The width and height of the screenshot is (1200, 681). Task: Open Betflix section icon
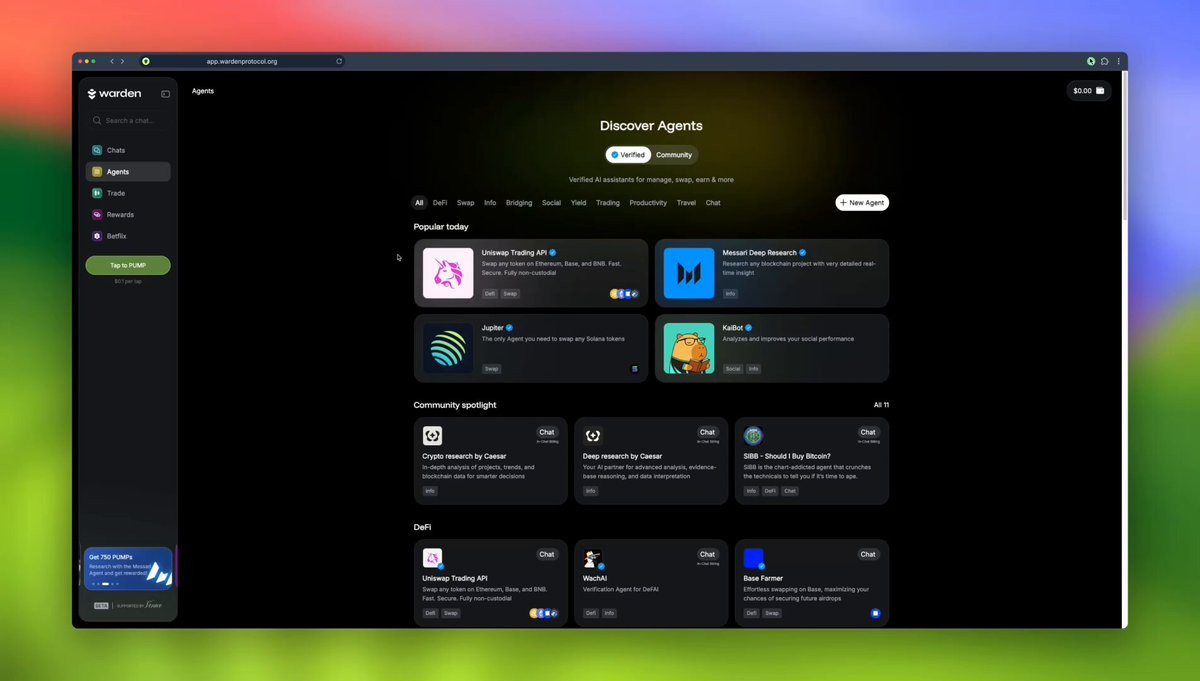(x=97, y=236)
